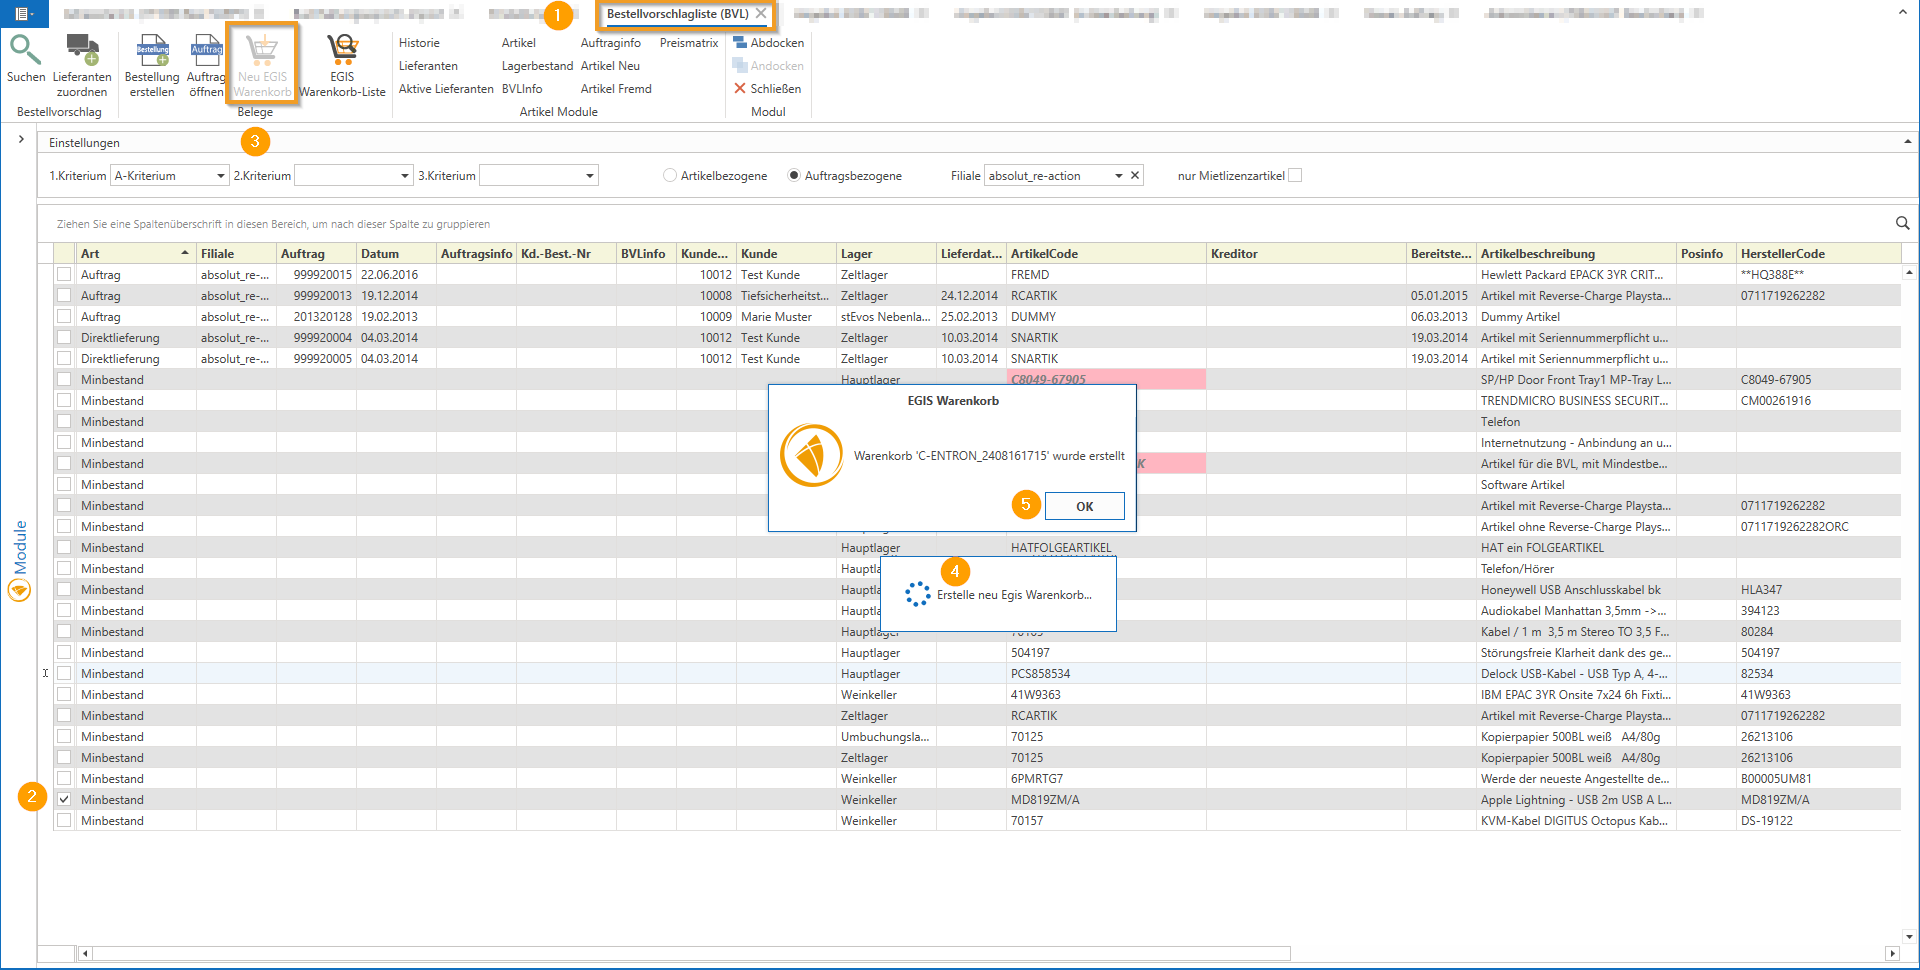Enable nur Mietlizenzartikel checkbox

point(1295,176)
